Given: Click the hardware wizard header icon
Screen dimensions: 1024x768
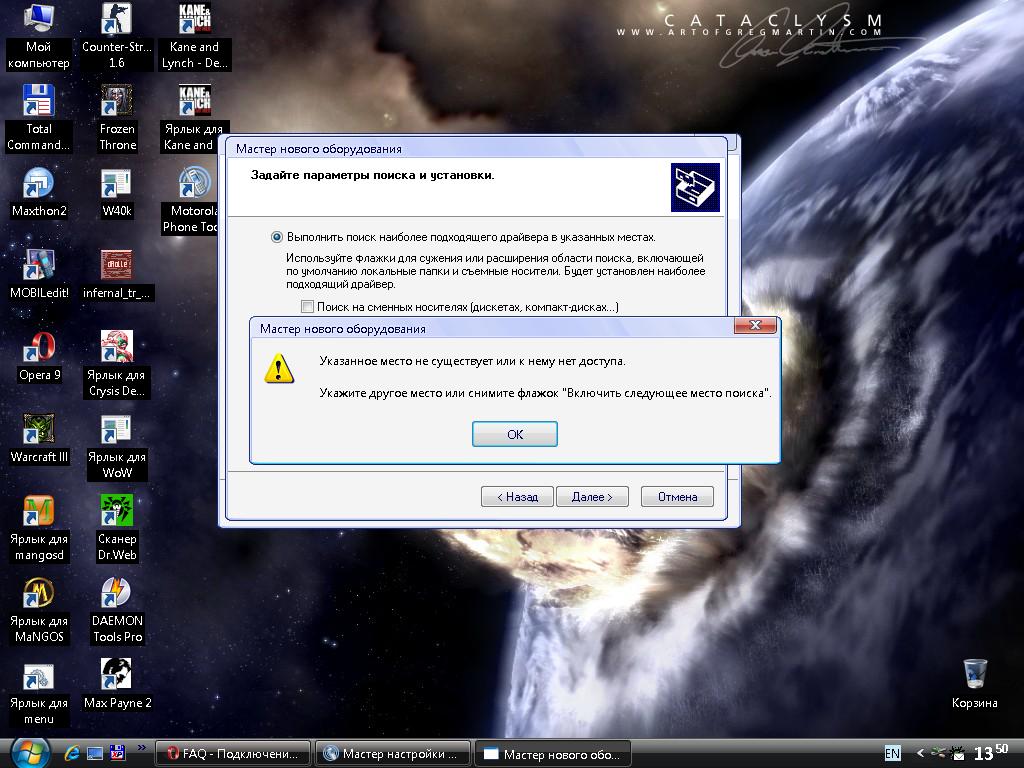Looking at the screenshot, I should coord(695,187).
